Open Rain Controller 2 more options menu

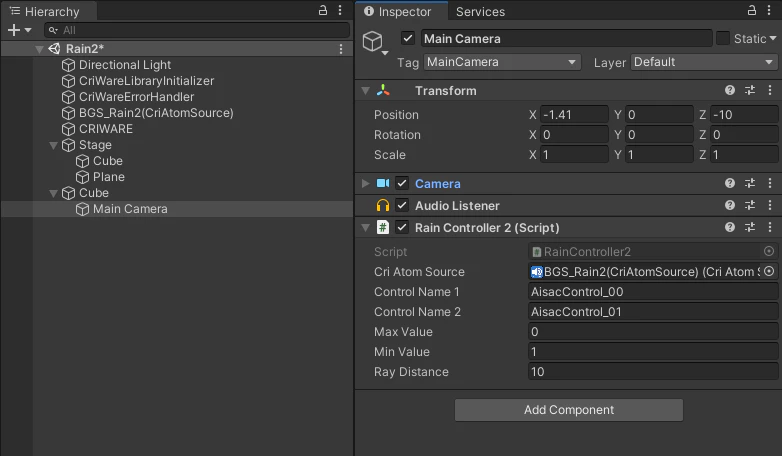point(770,227)
